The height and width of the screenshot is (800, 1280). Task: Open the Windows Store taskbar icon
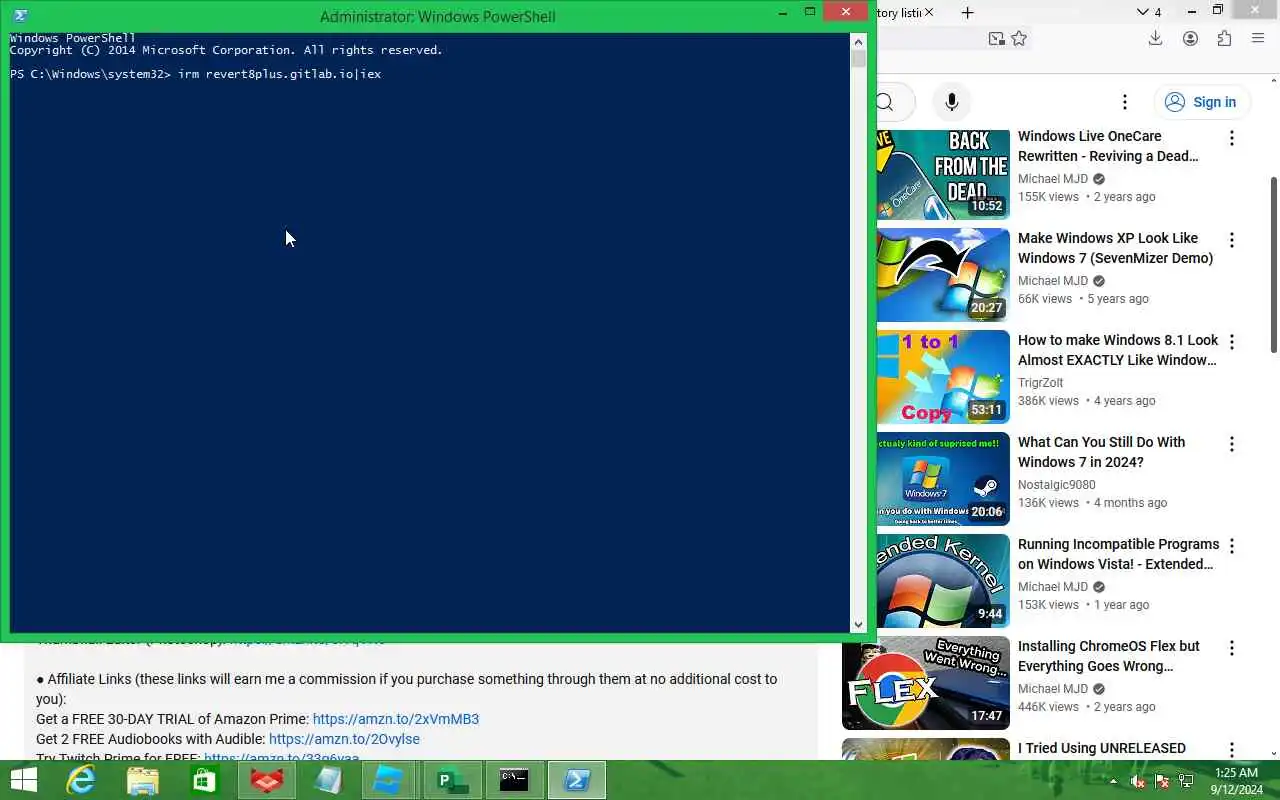205,780
